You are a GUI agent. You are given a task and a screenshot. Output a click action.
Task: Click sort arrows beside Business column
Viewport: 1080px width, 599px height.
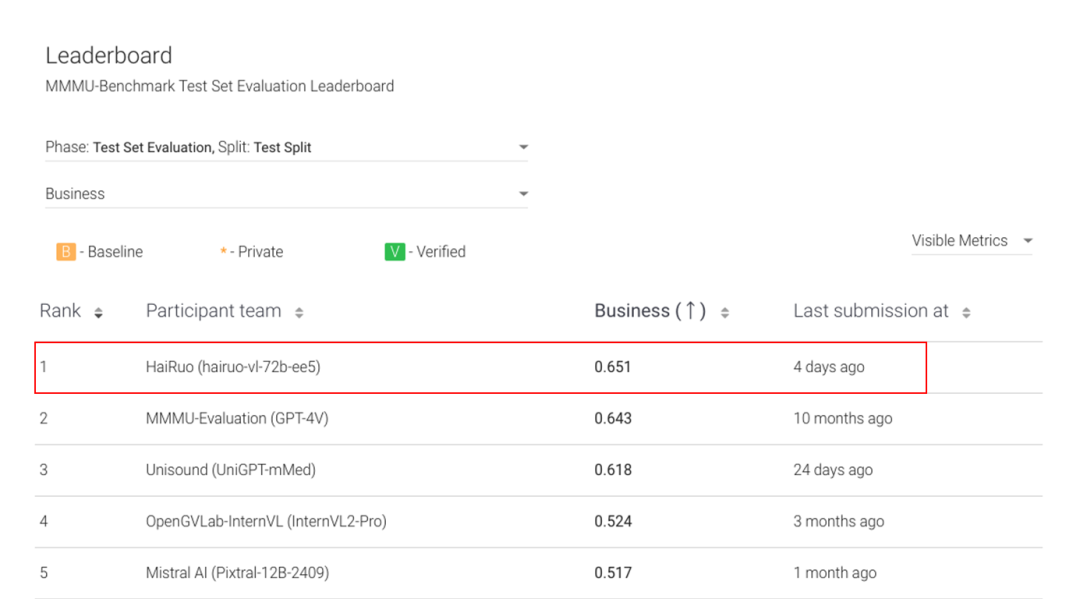coord(725,313)
